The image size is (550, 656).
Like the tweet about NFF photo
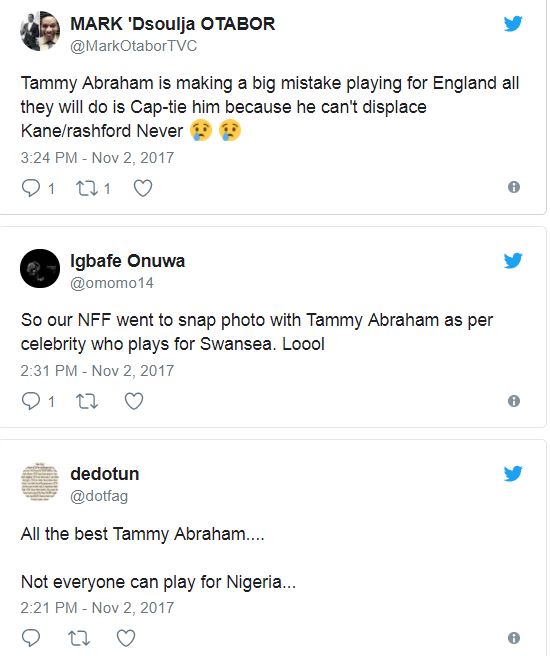coord(134,401)
